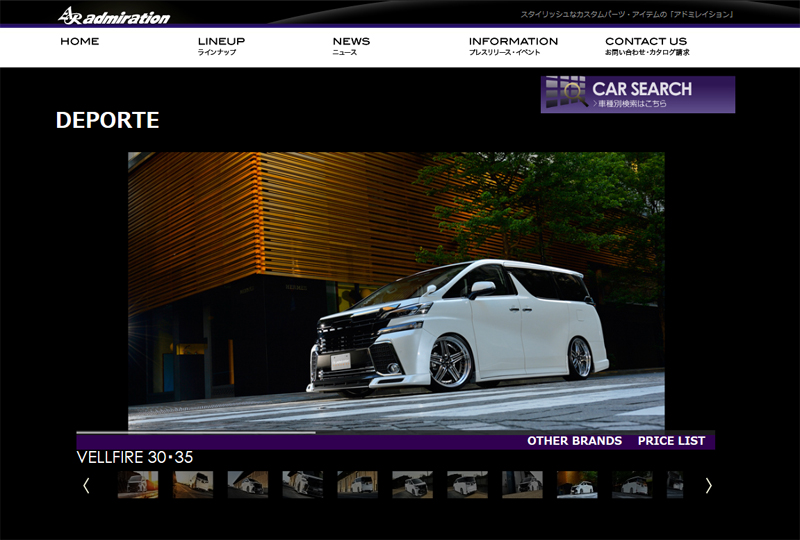Click the CAR SEARCH banner

(638, 94)
